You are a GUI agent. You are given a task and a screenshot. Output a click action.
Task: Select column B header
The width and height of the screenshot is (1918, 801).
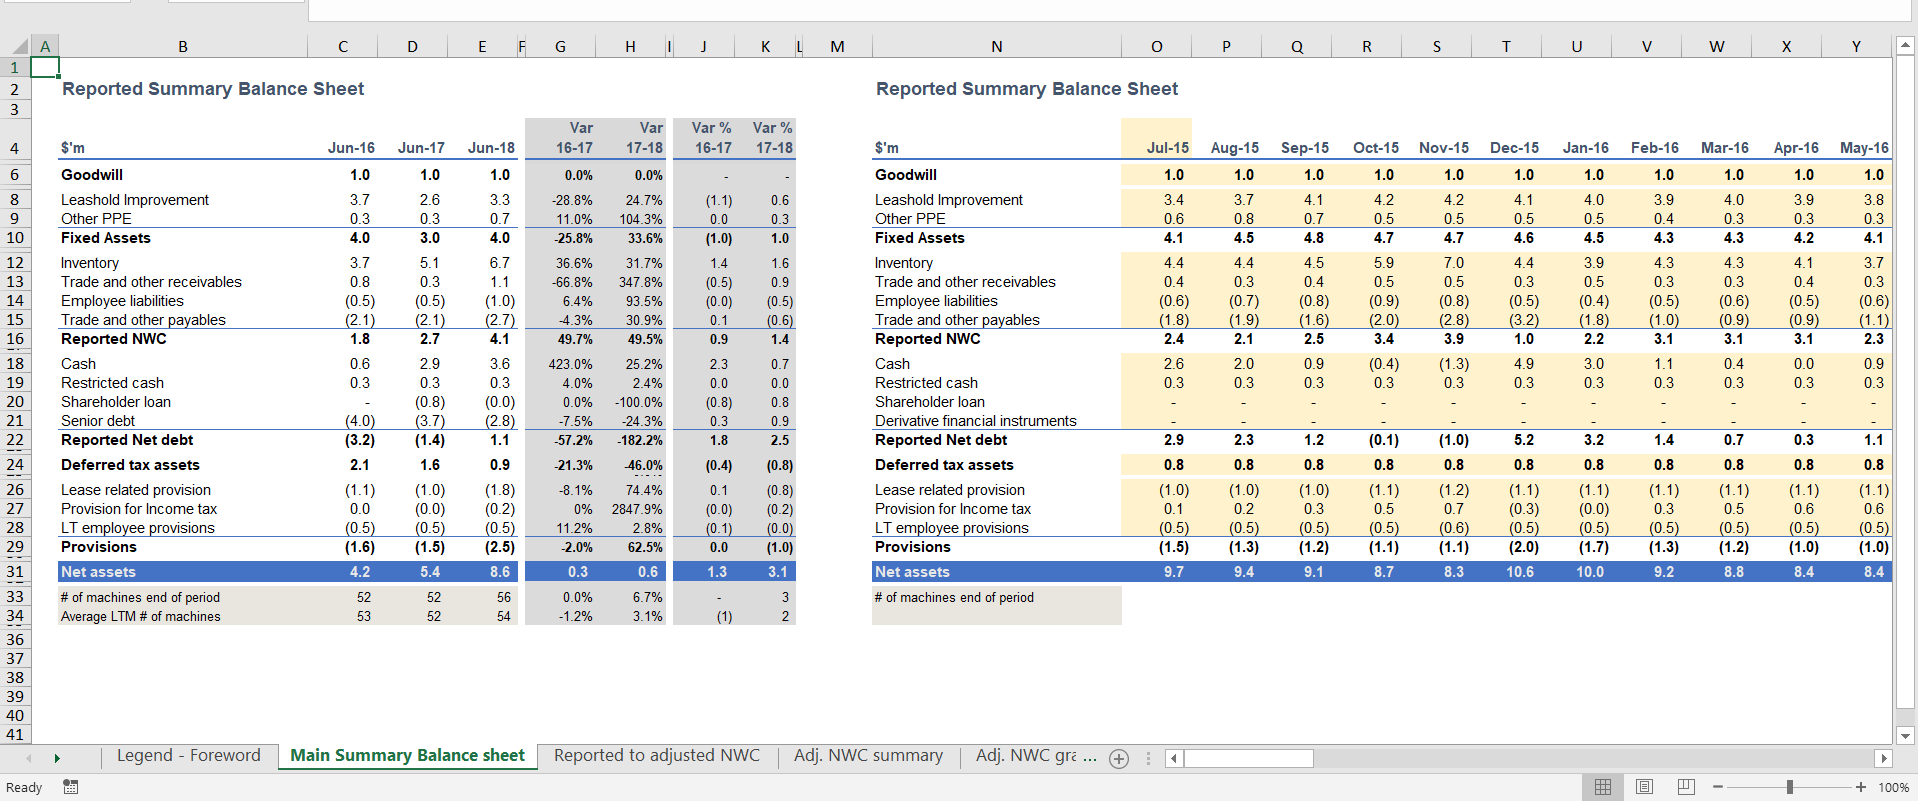[183, 46]
